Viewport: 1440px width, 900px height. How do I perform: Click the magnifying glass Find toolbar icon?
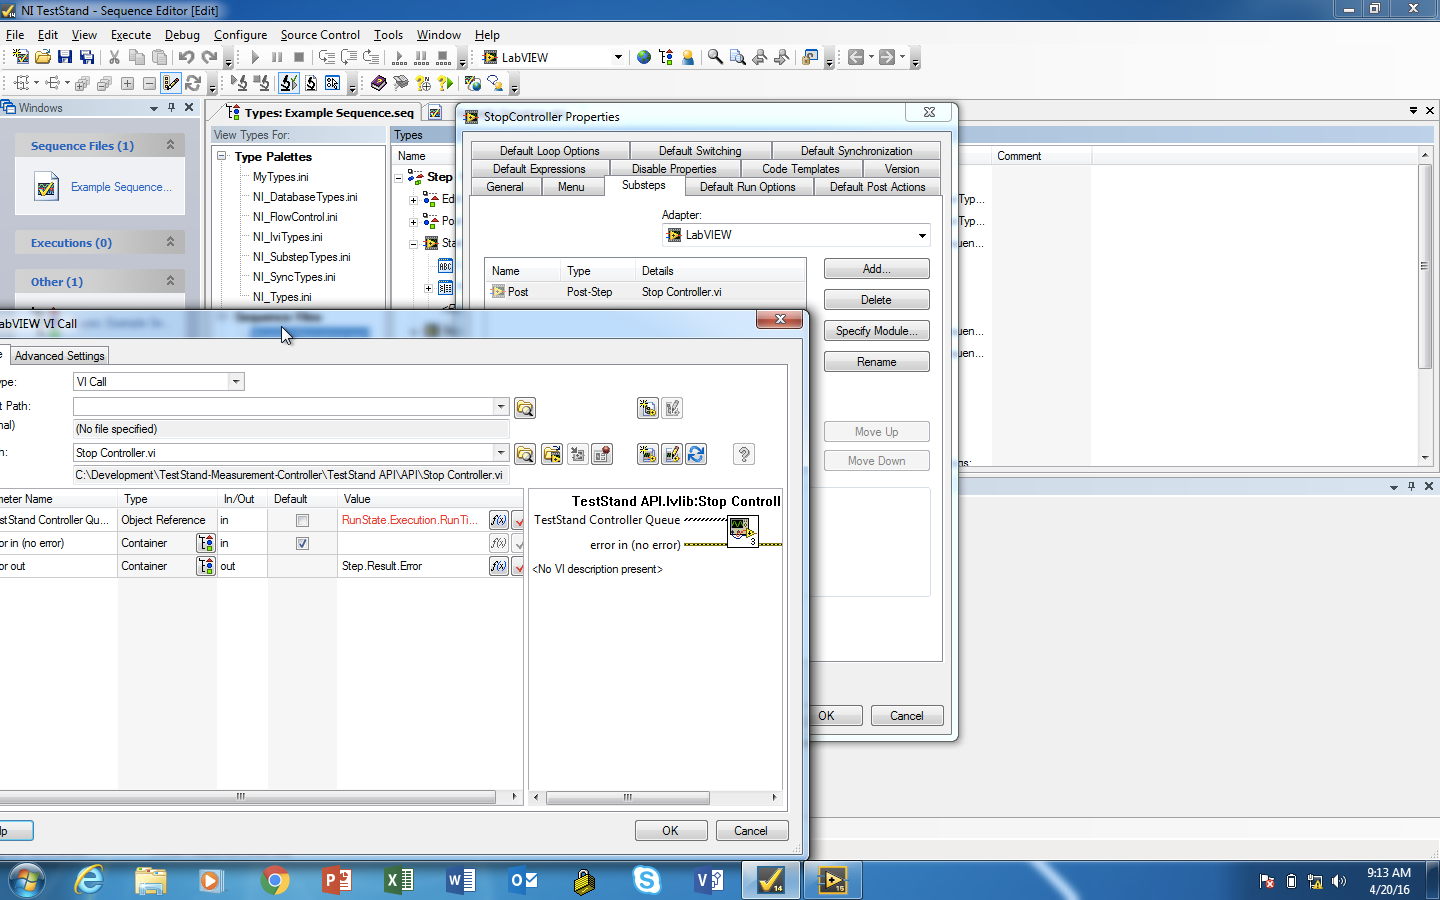(715, 57)
